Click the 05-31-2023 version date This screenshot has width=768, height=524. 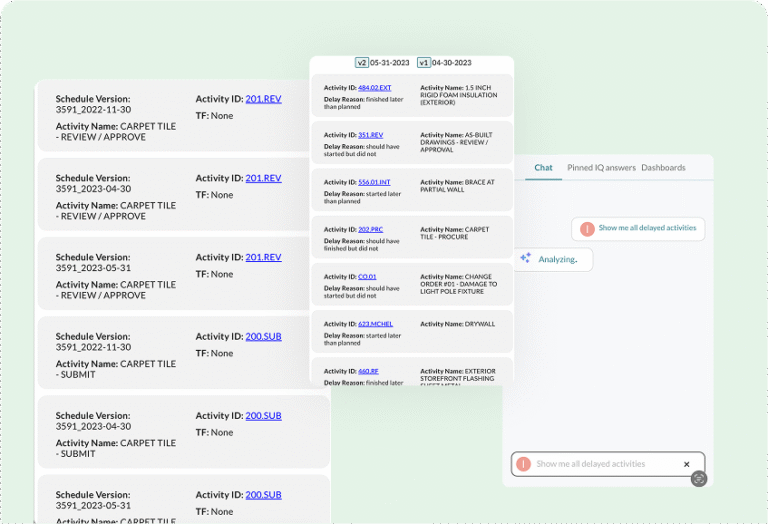click(389, 63)
